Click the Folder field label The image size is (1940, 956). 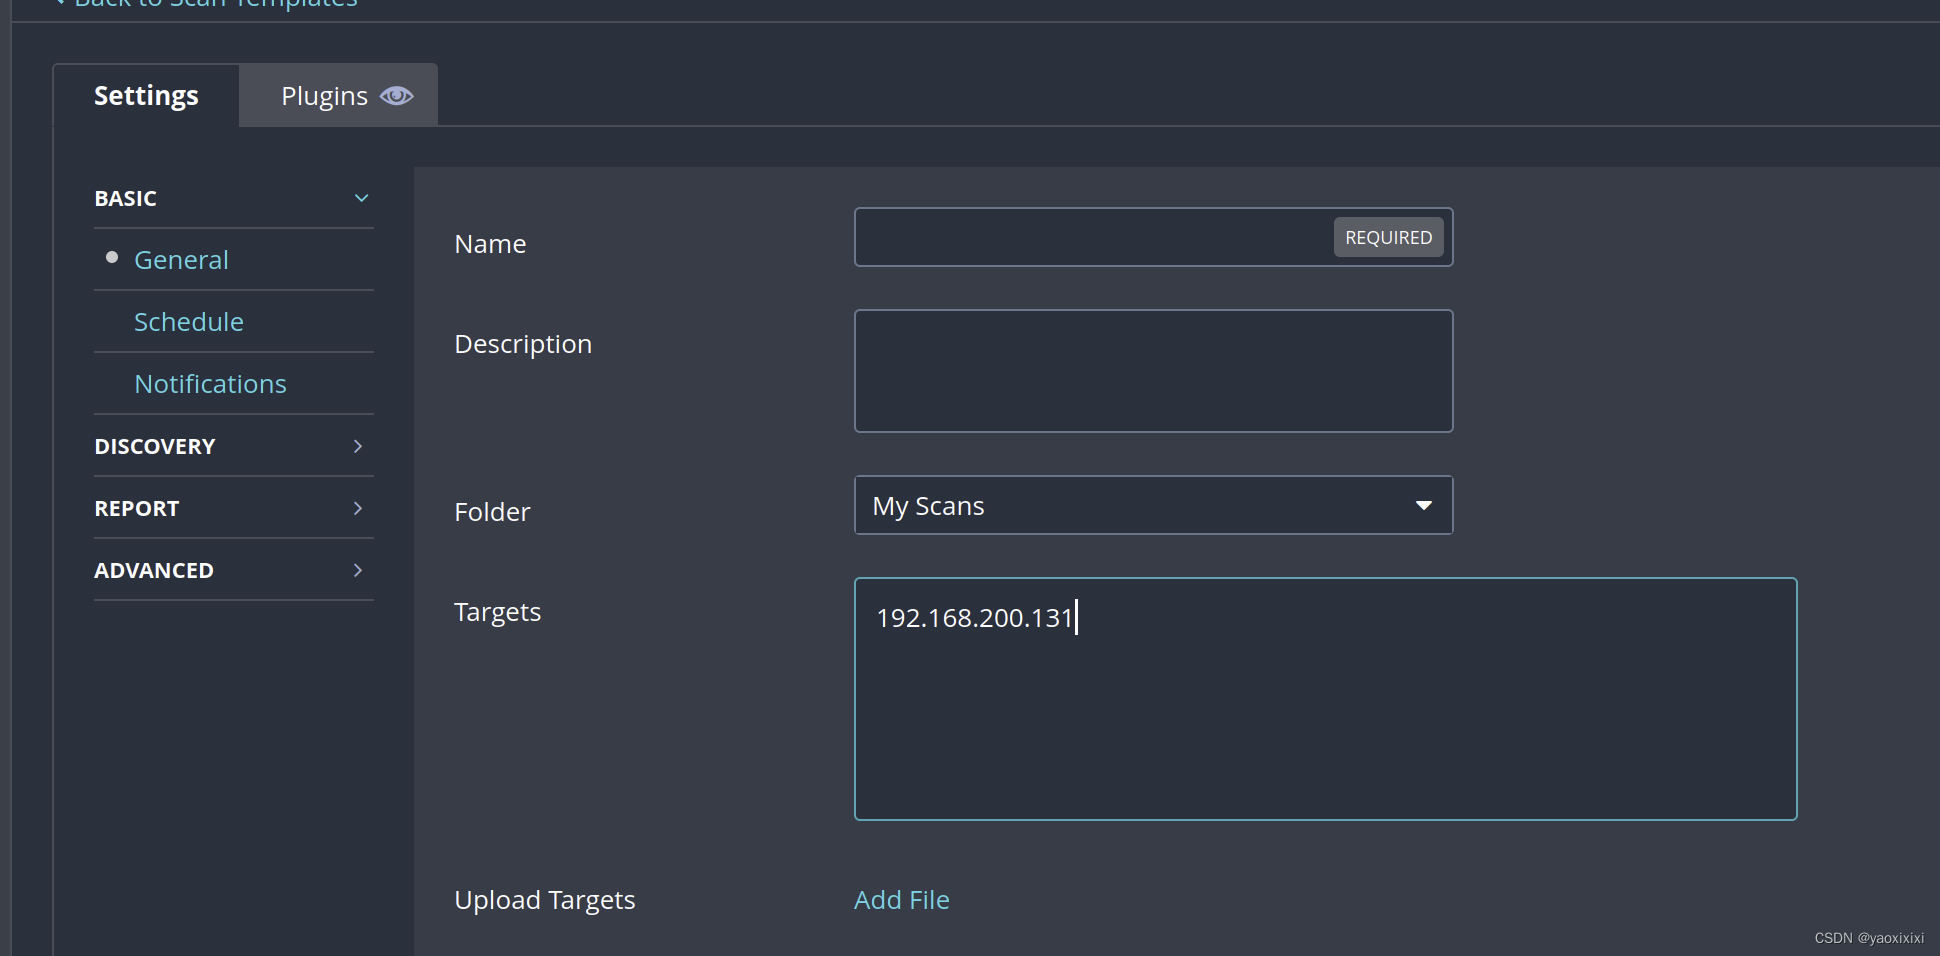coord(492,512)
